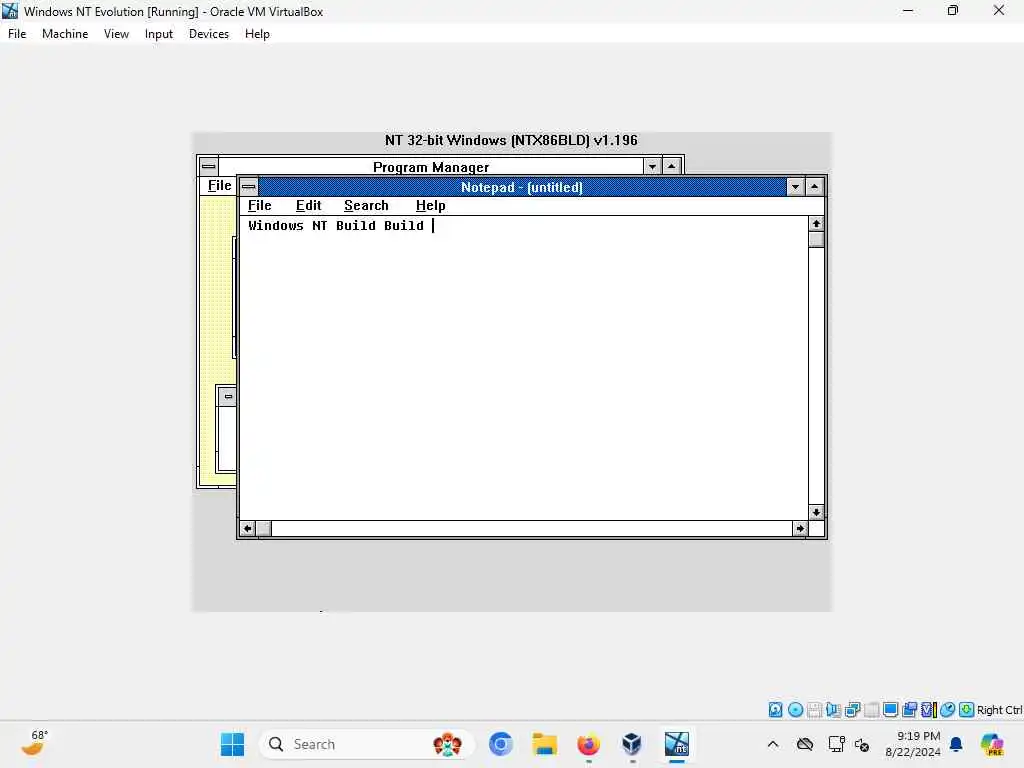Click Program Manager's minimize down-arrow button
This screenshot has height=768, width=1024.
[652, 166]
